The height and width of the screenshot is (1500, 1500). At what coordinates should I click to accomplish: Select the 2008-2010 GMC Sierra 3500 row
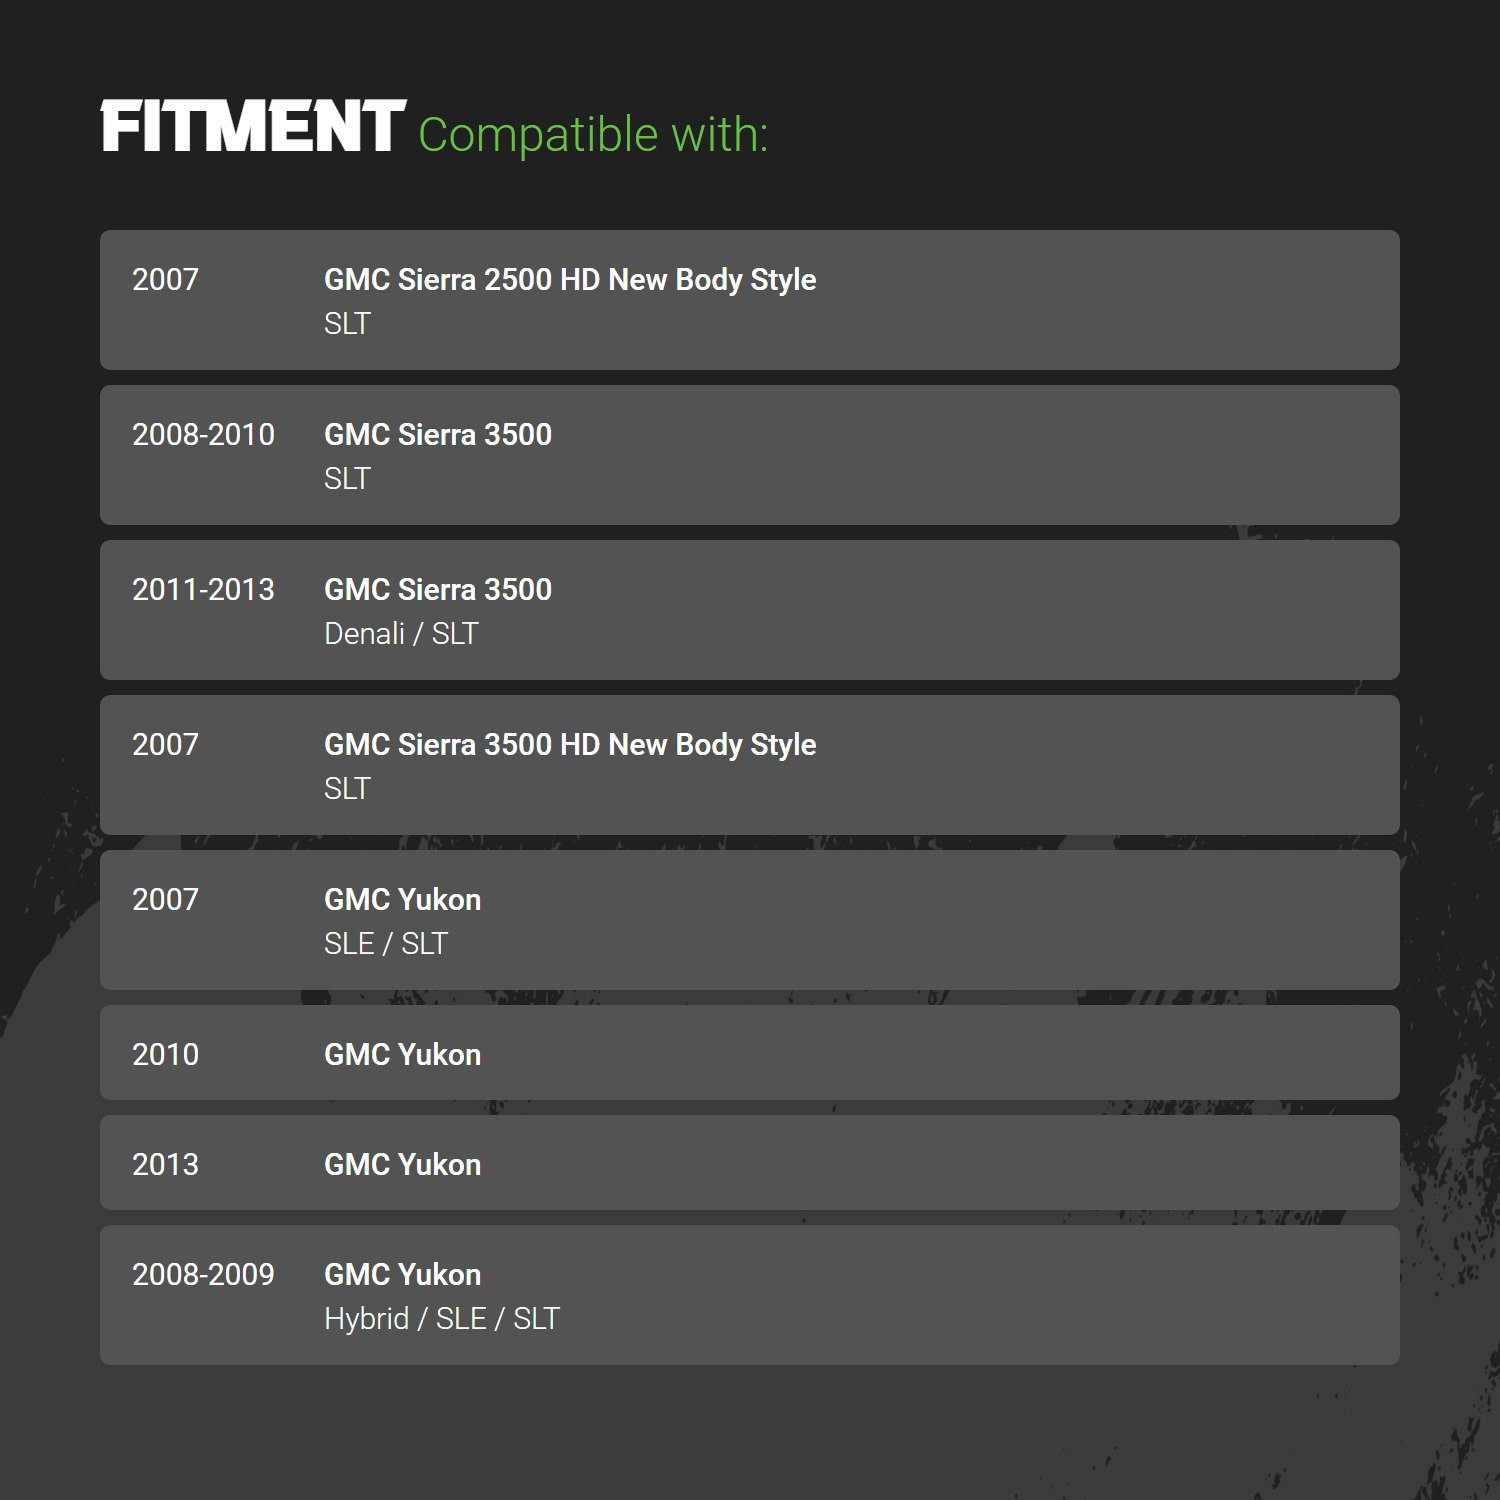point(750,455)
